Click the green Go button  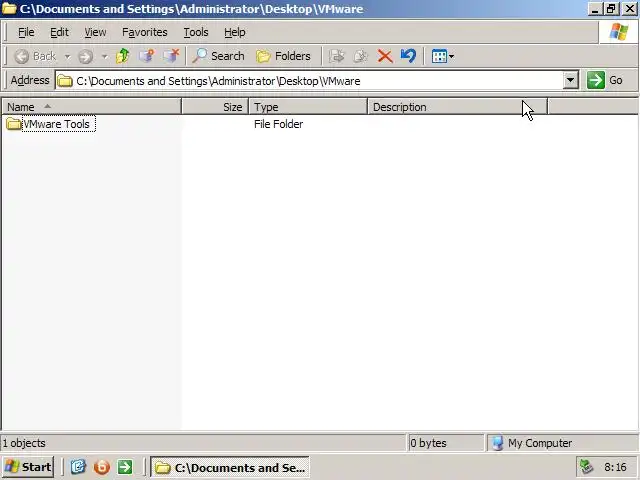(x=606, y=80)
